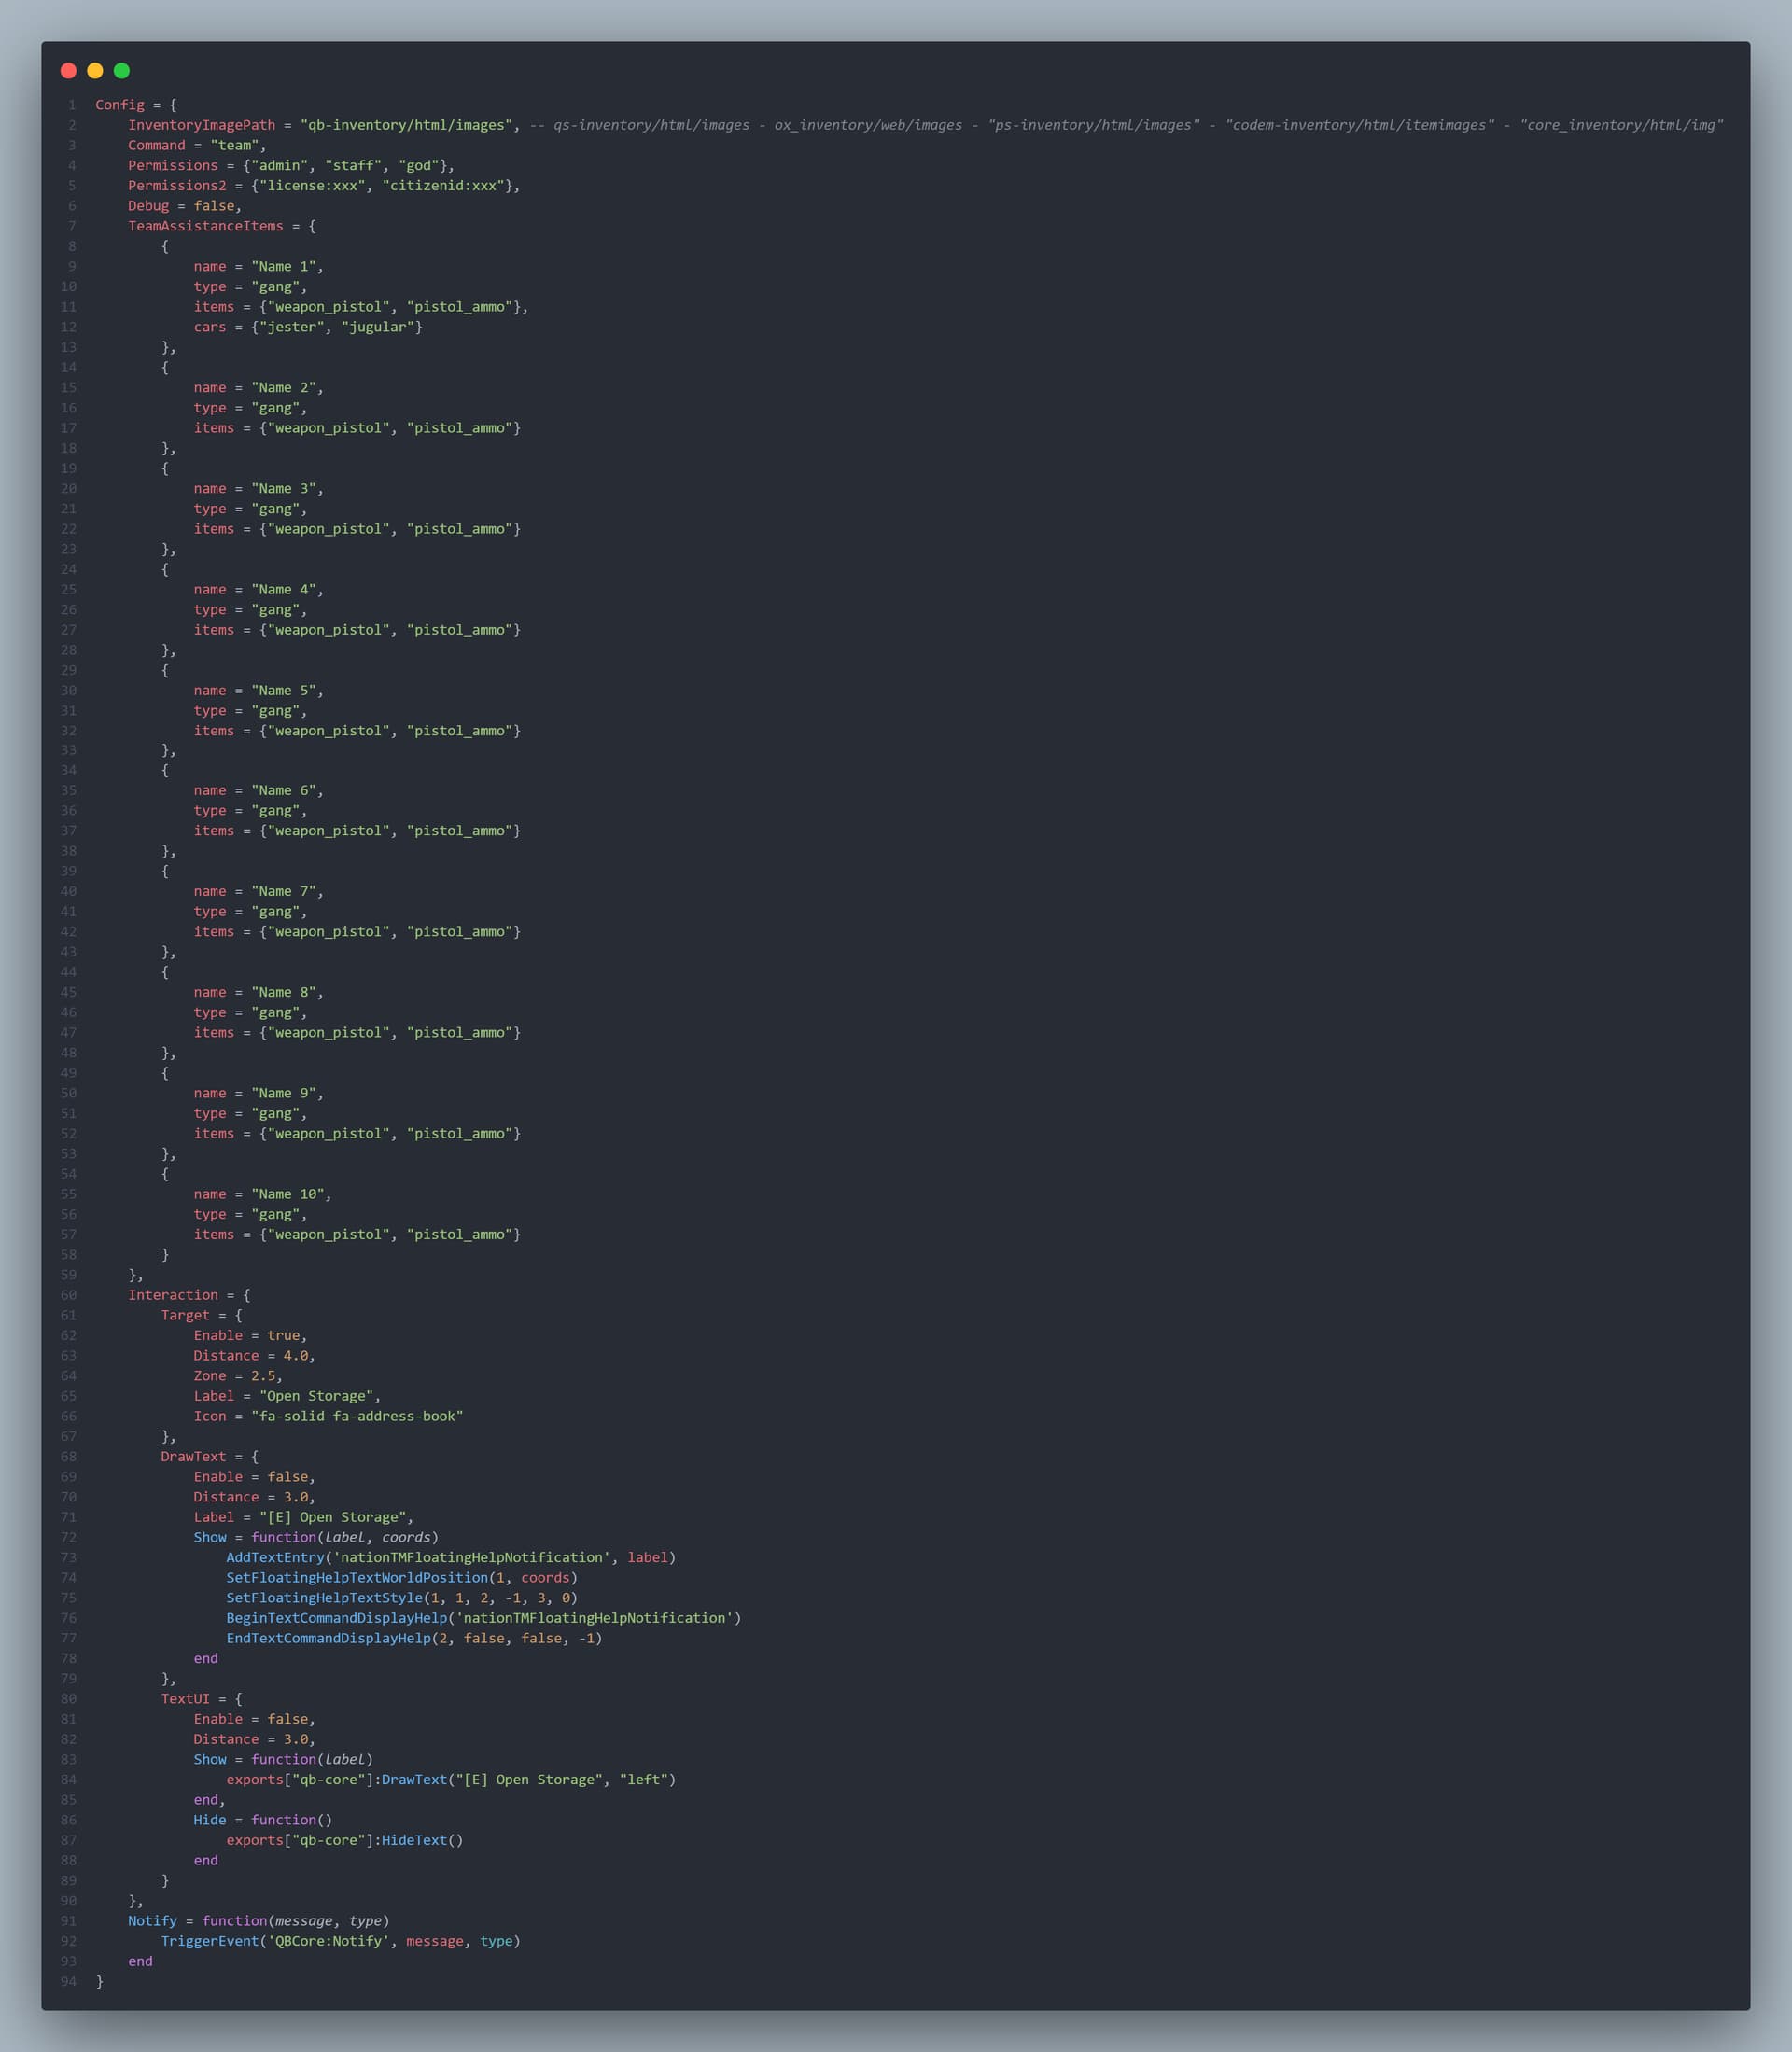Click the Interaction table name

(x=172, y=1295)
